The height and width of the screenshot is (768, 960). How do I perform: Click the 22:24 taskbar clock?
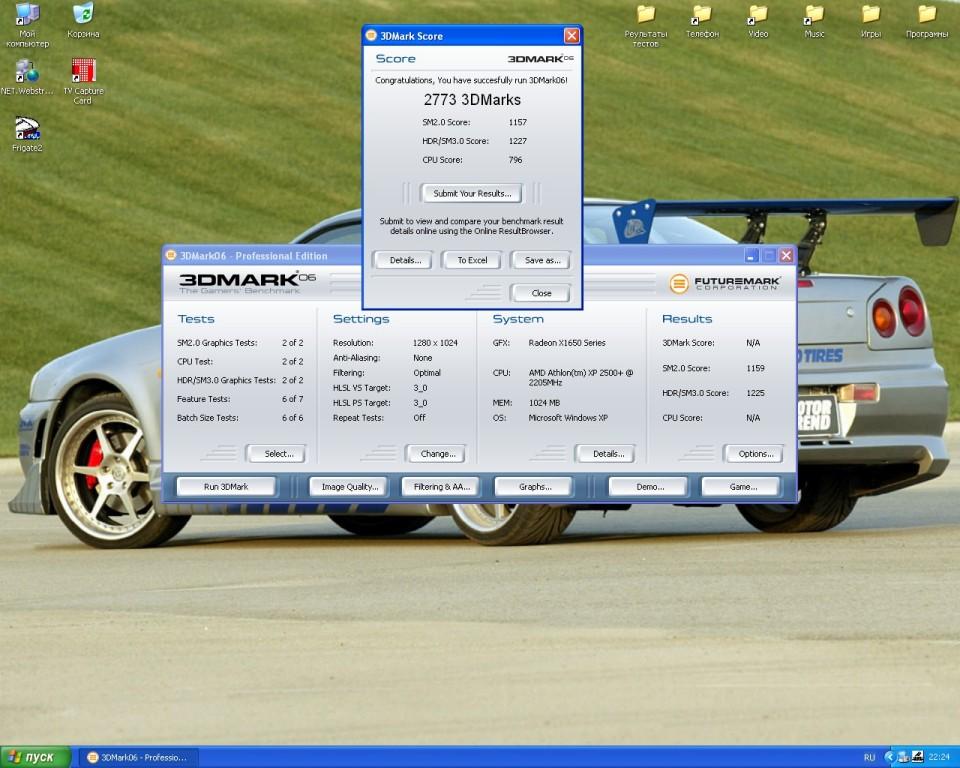tap(939, 757)
